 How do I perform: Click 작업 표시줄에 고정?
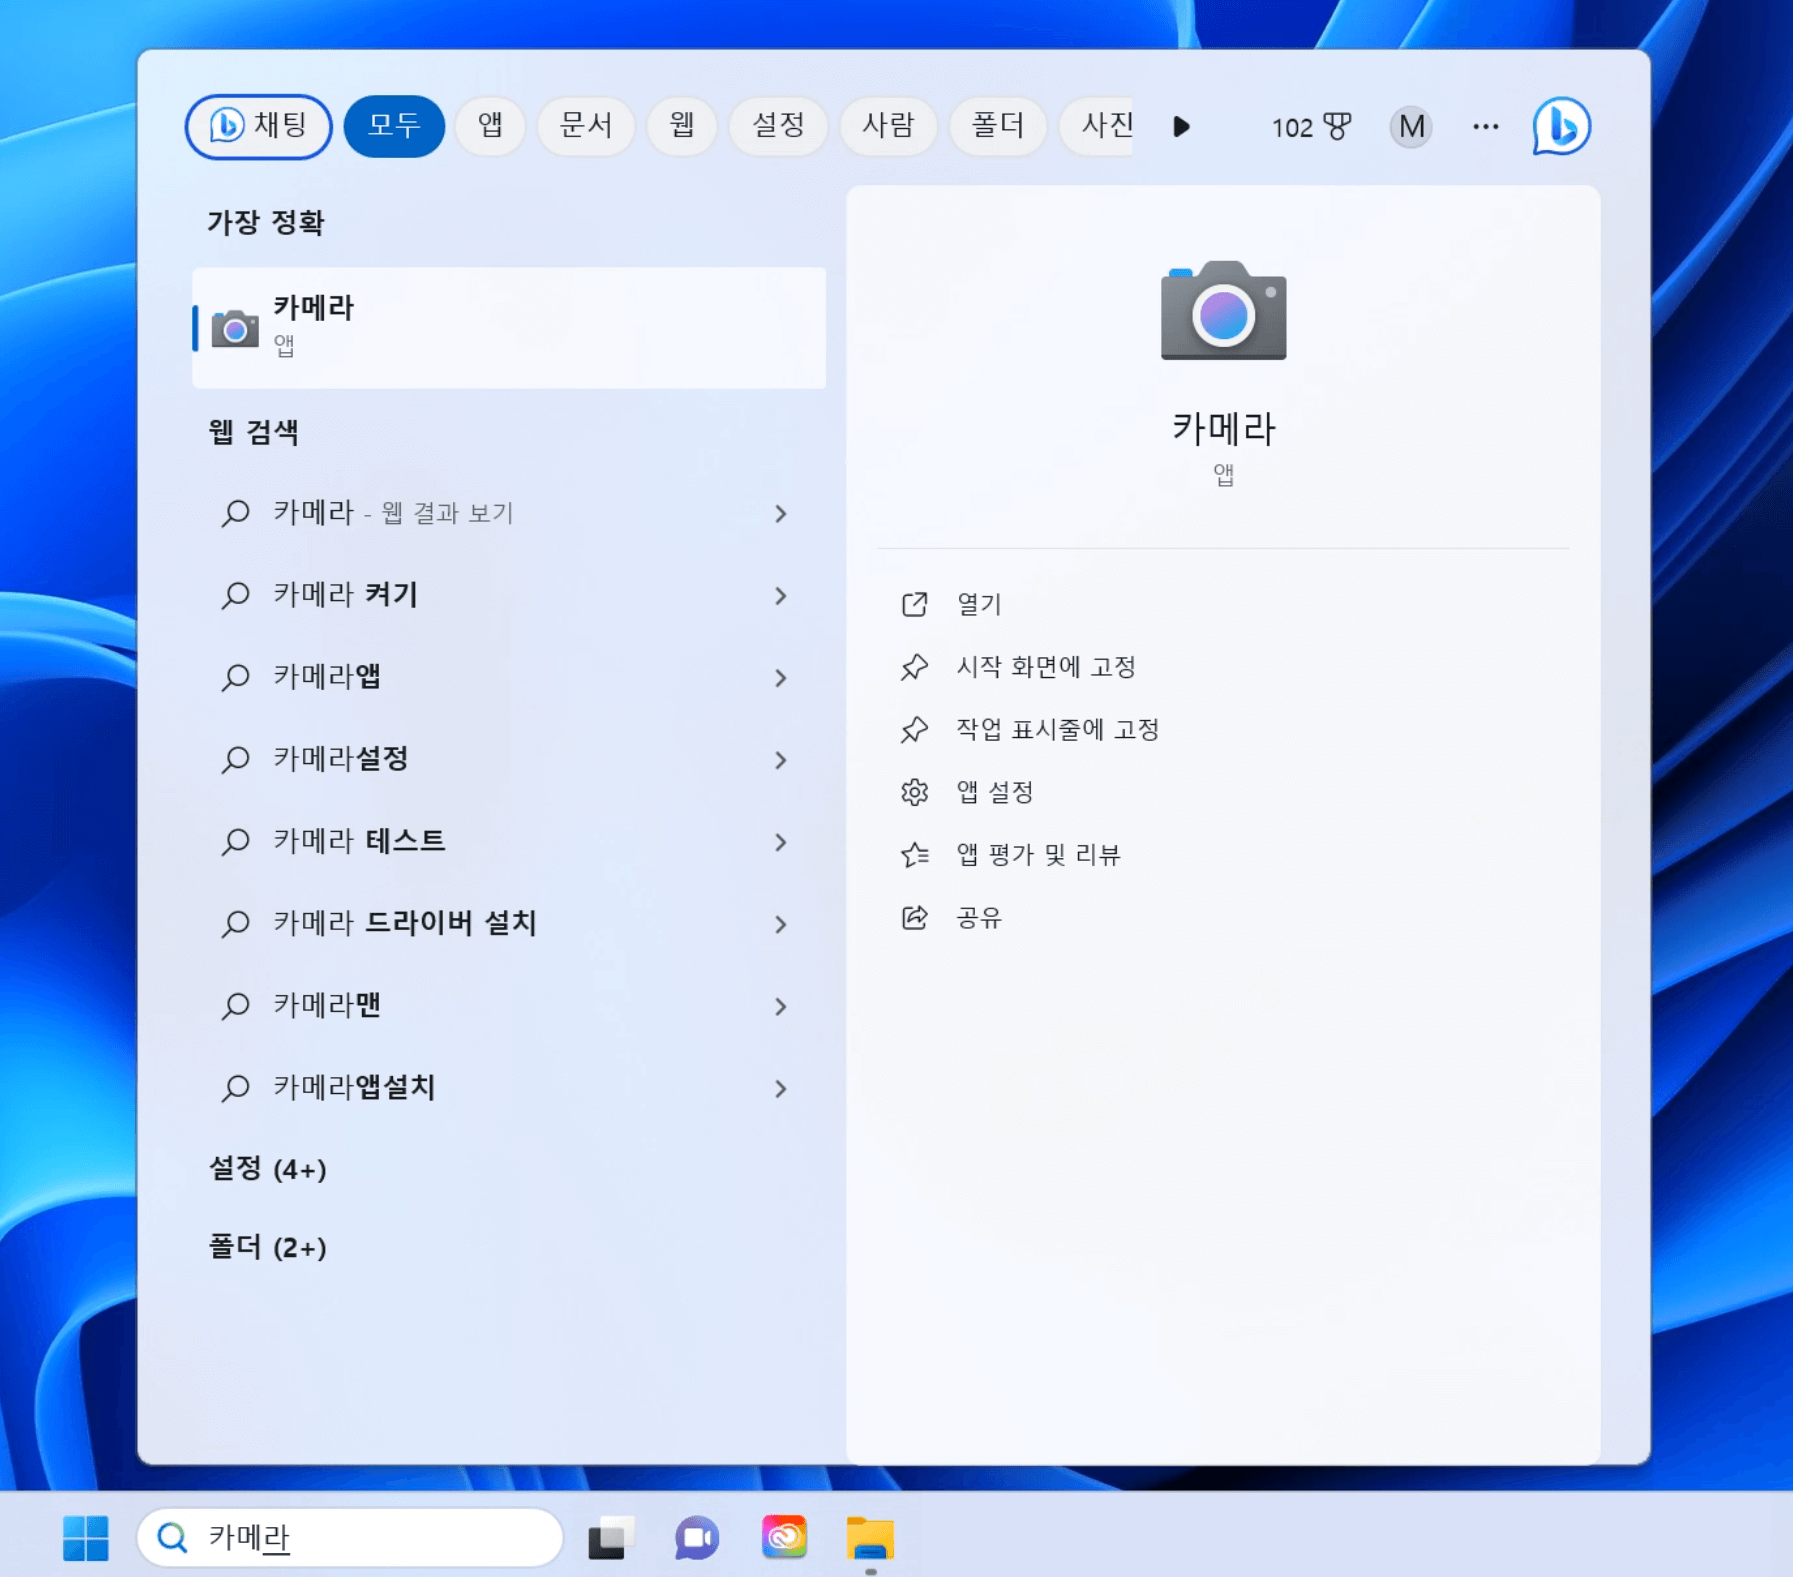click(x=1057, y=730)
